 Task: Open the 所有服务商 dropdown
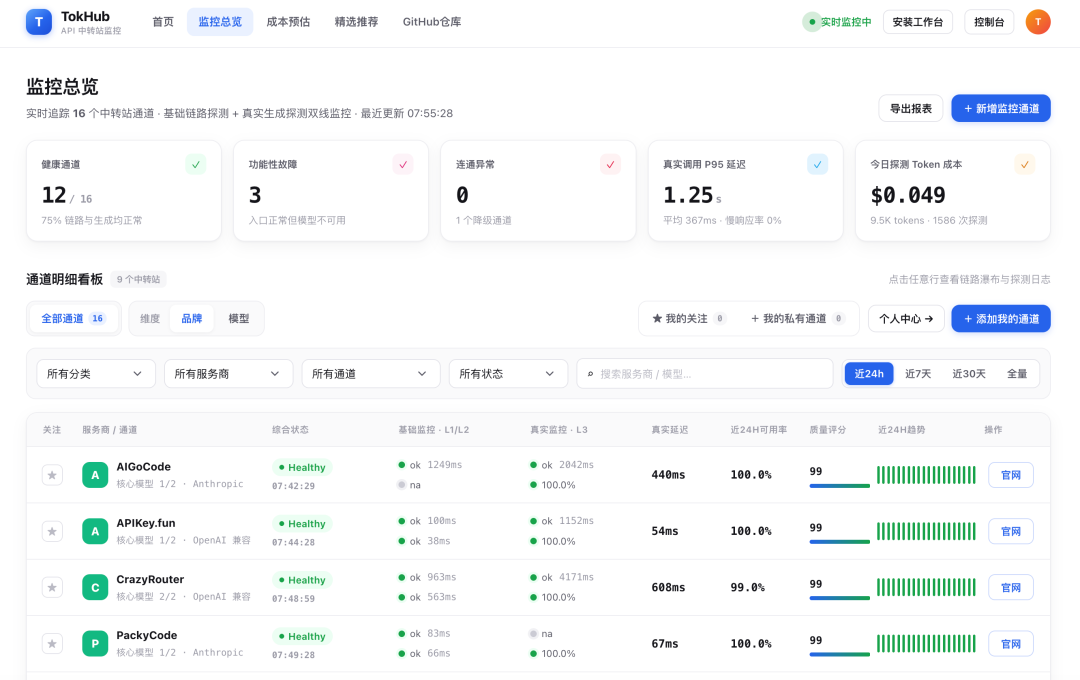tap(229, 373)
